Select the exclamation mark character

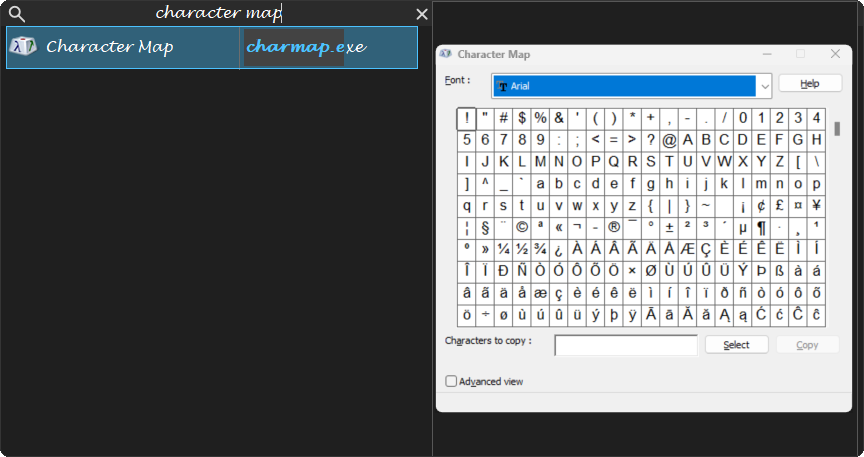tap(467, 119)
